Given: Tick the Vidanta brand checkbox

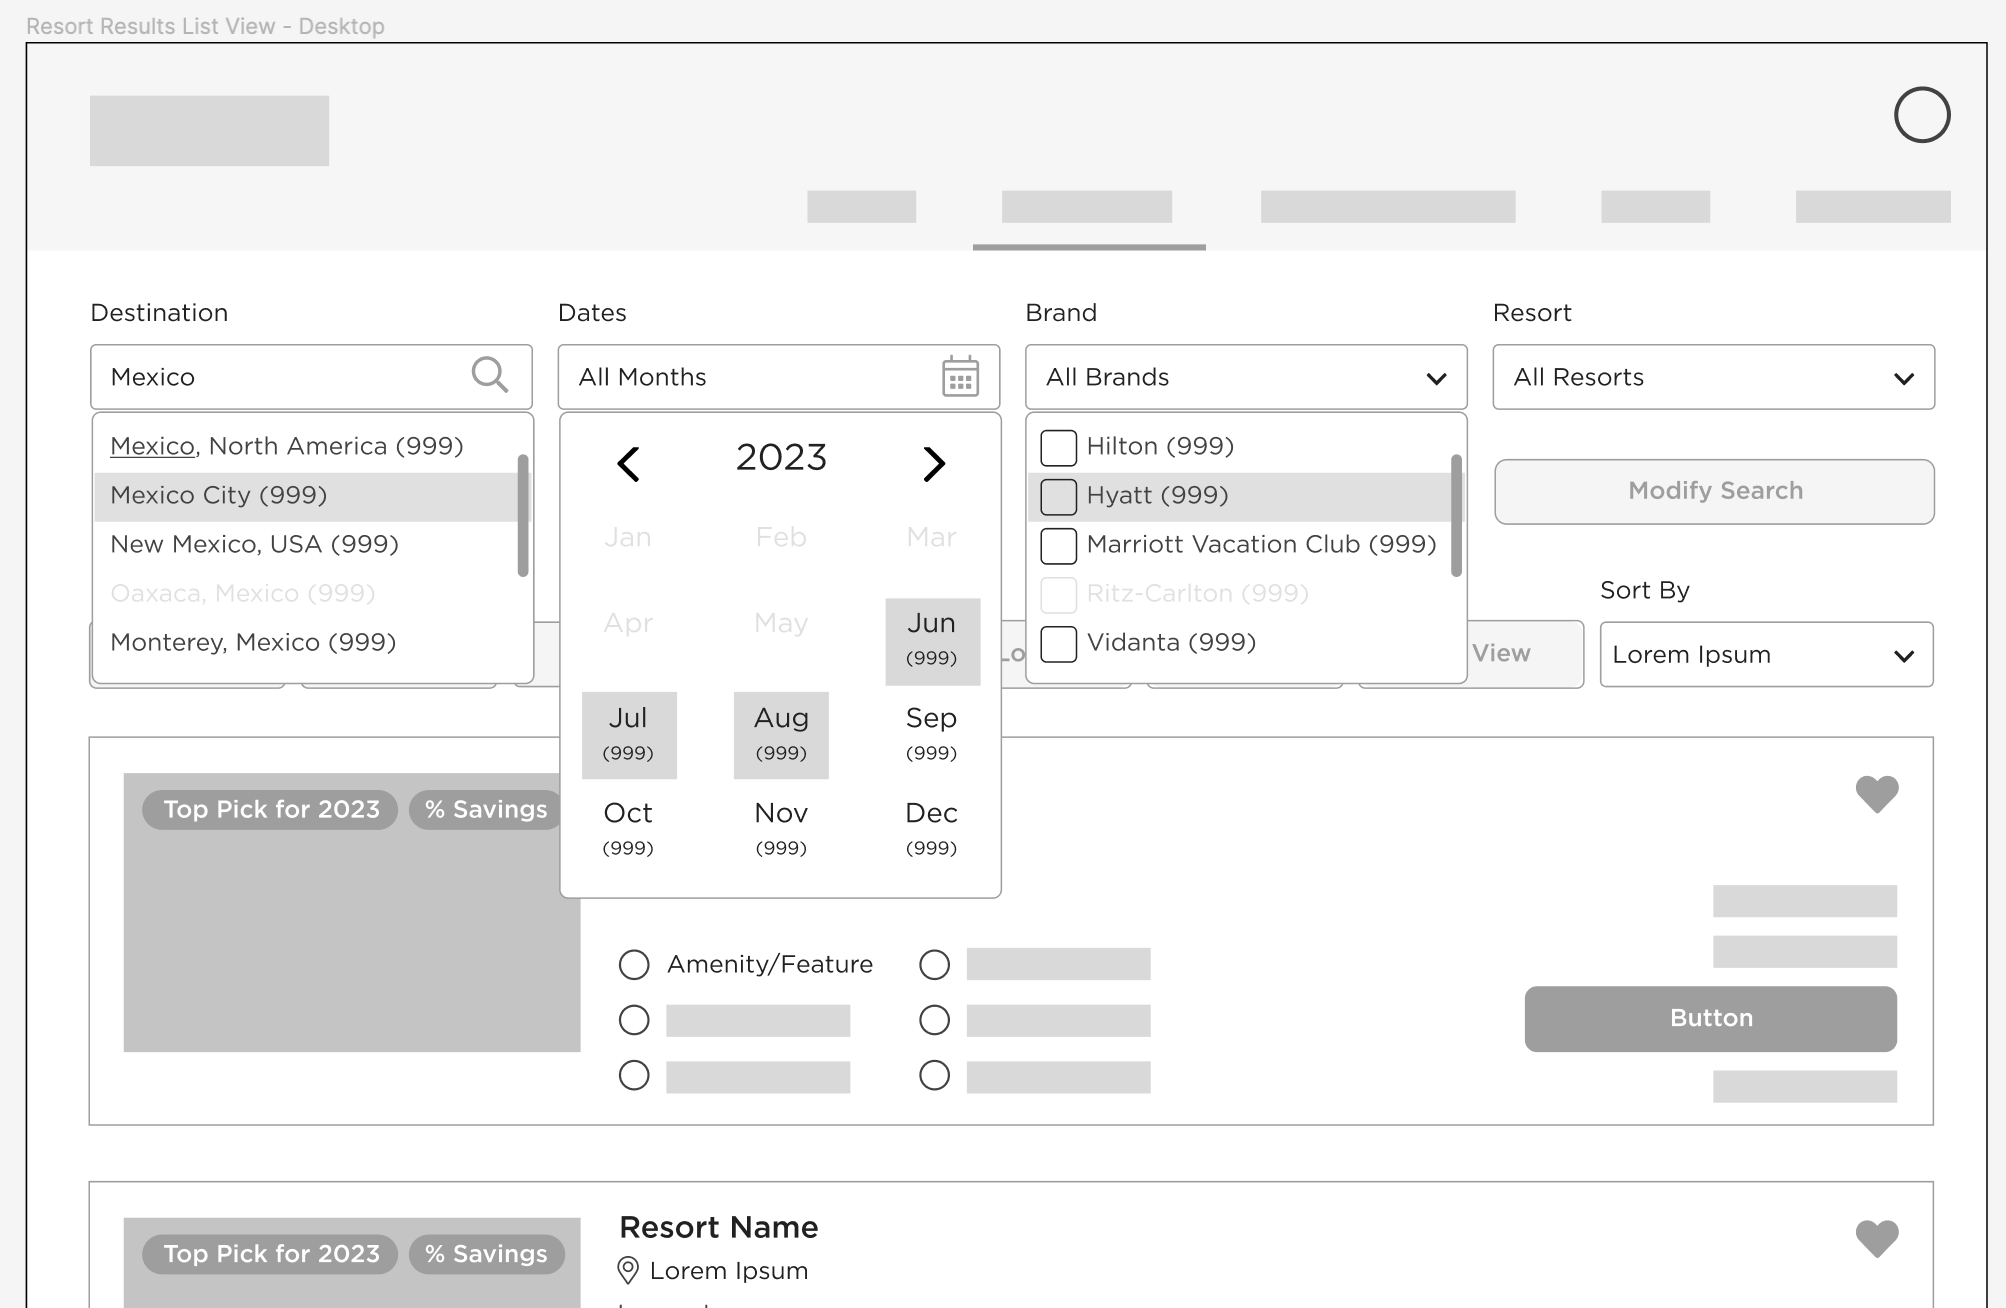Looking at the screenshot, I should coord(1058,643).
